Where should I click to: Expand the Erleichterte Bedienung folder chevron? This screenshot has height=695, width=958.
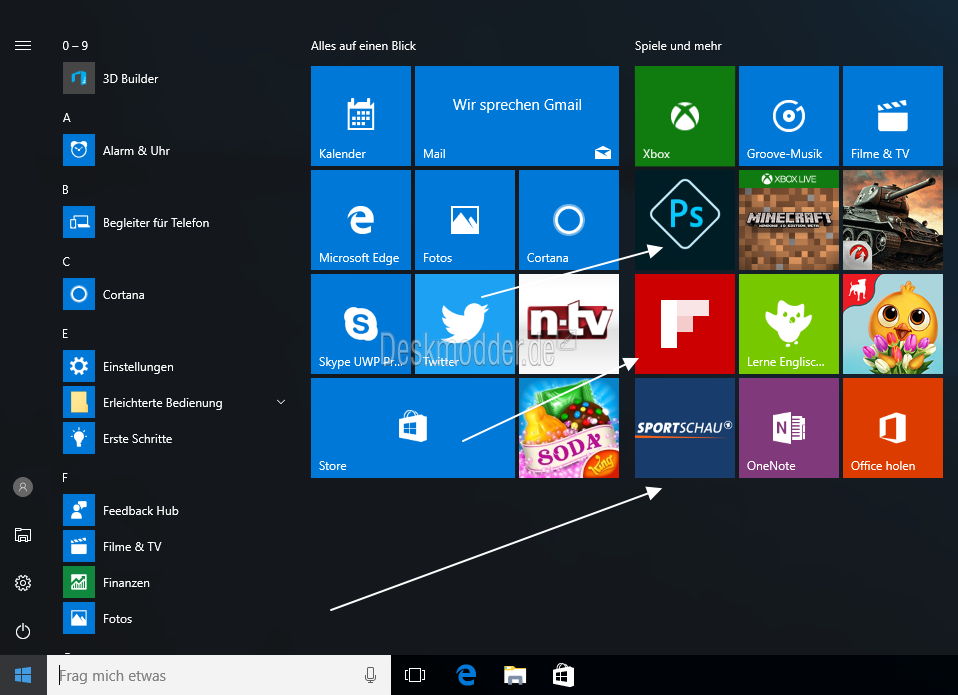(x=281, y=402)
